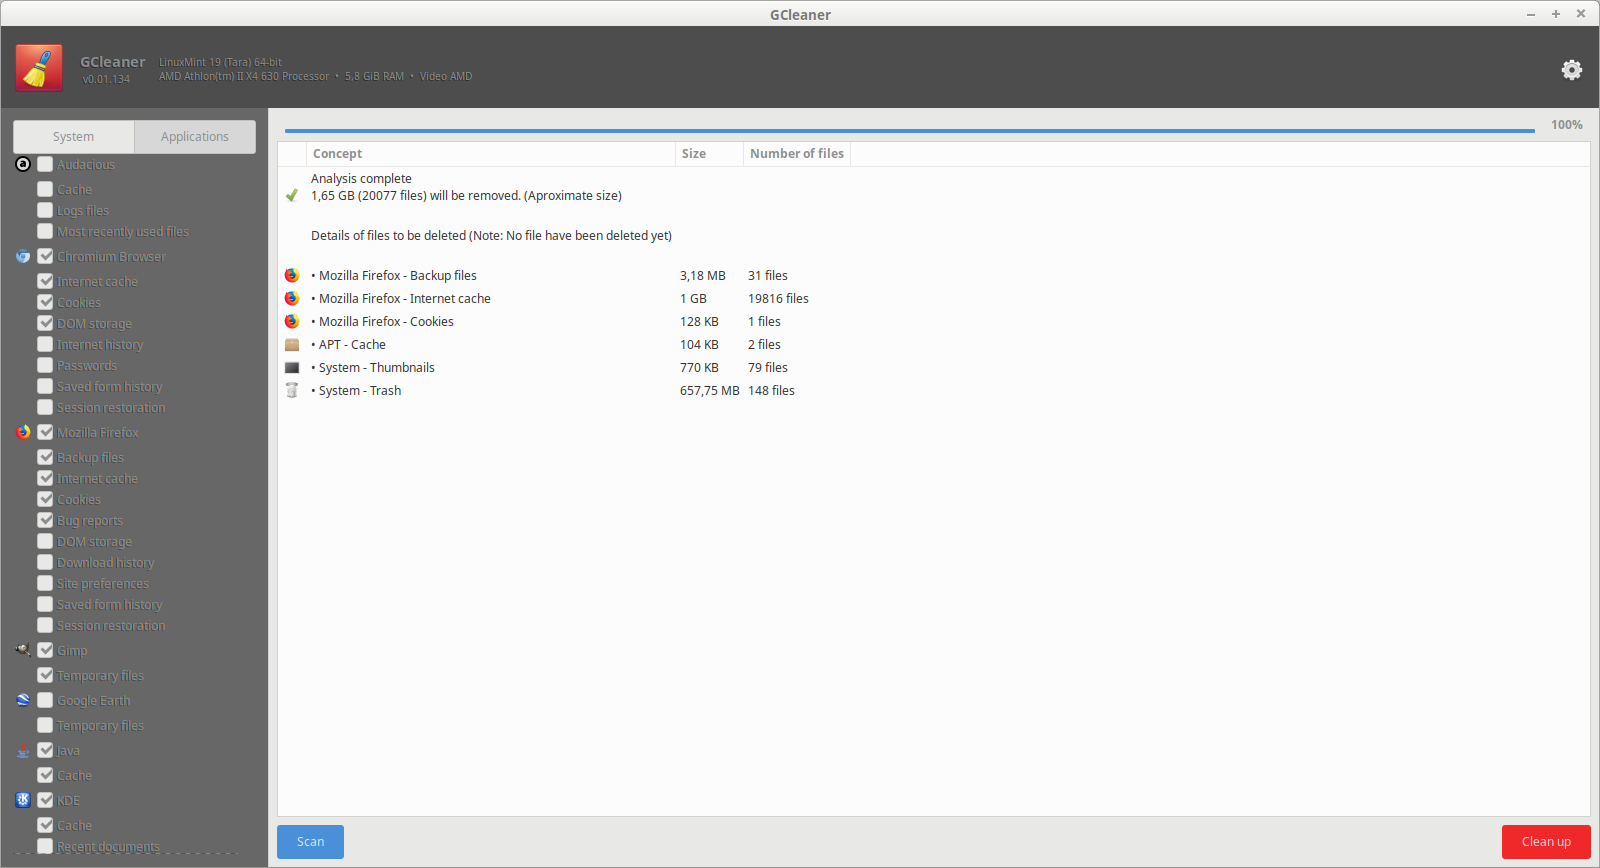The width and height of the screenshot is (1600, 868).
Task: Select the 'Mozilla Firefox - Cookies' result row
Action: click(x=933, y=321)
